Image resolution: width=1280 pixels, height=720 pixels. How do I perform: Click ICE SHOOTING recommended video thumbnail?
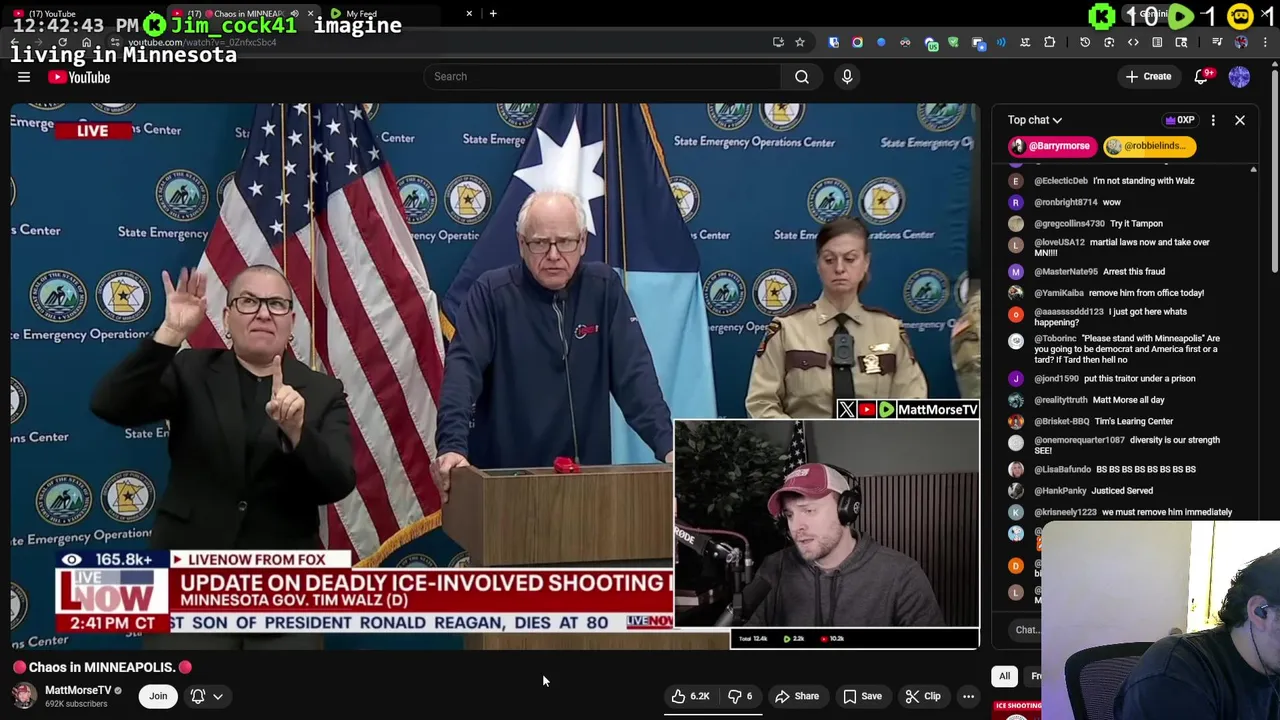pos(1018,710)
